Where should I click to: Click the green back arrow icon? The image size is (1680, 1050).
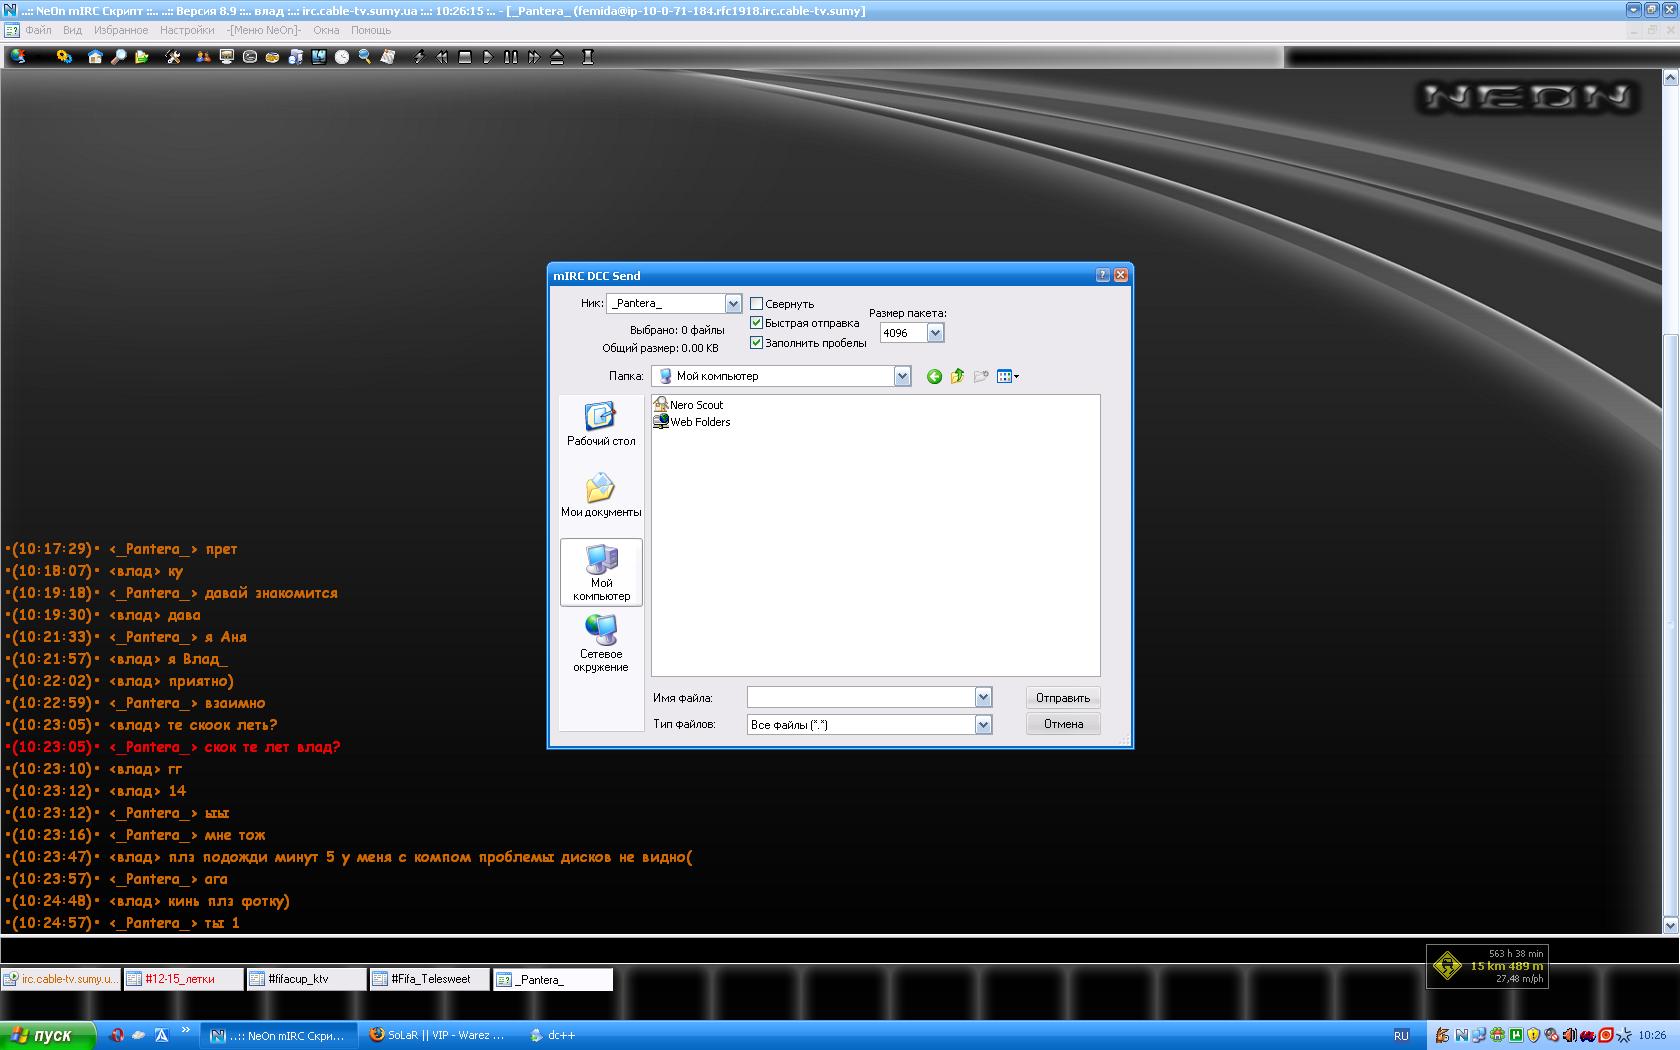(x=934, y=377)
